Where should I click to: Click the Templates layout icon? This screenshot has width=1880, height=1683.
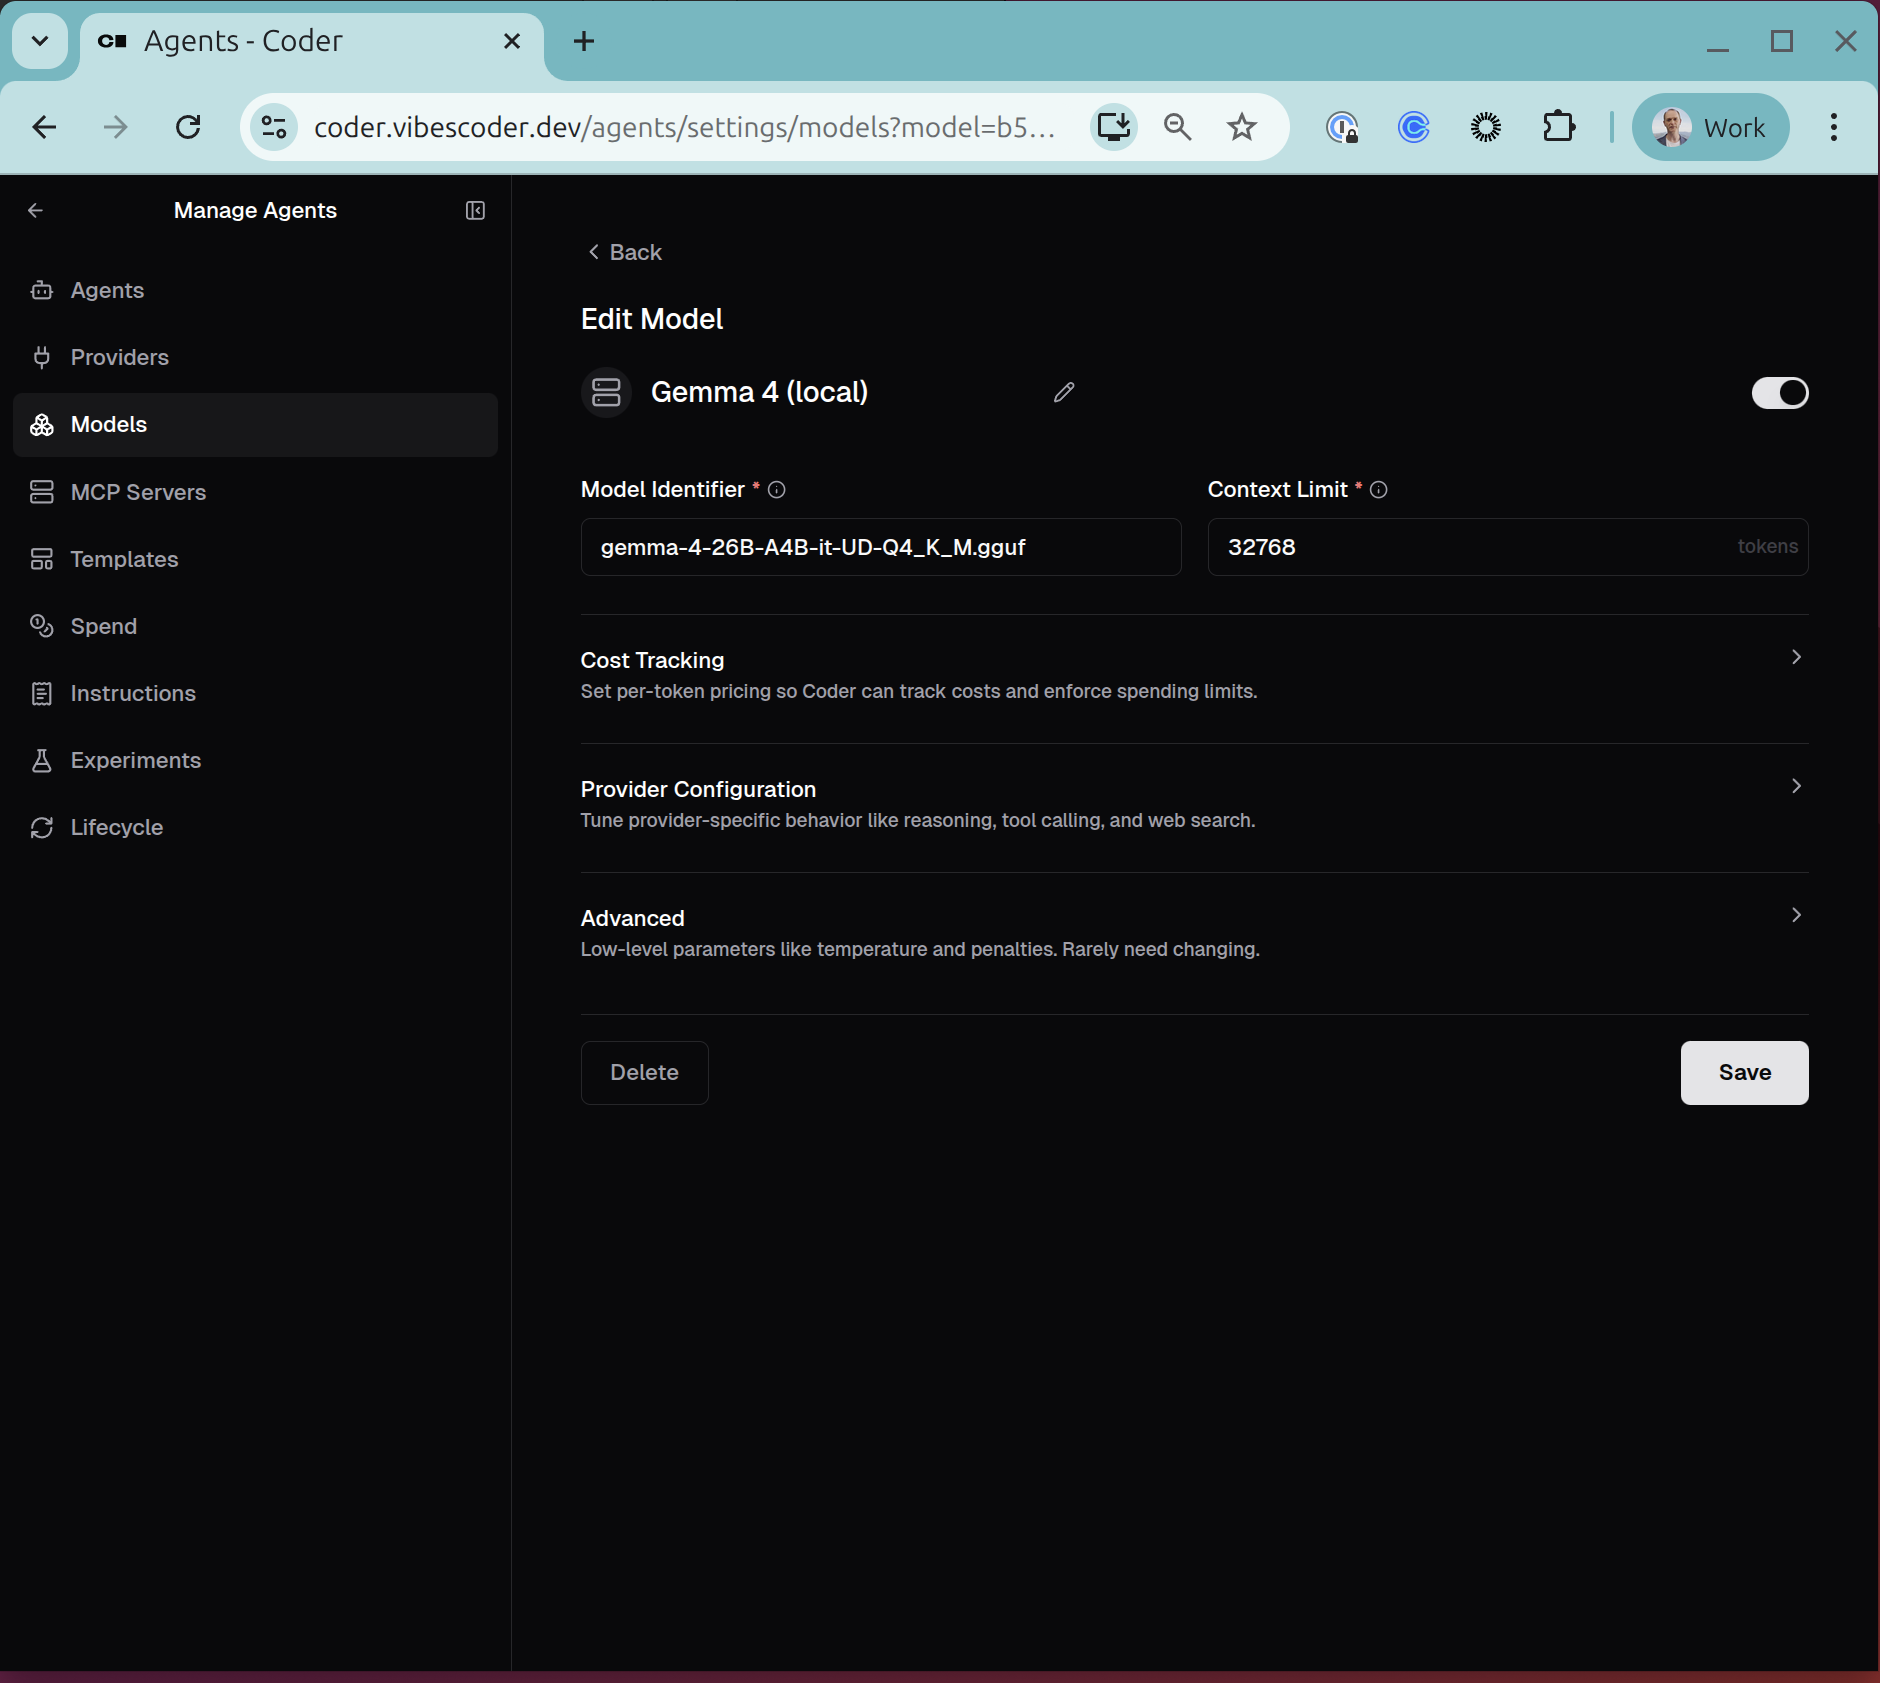click(x=41, y=559)
